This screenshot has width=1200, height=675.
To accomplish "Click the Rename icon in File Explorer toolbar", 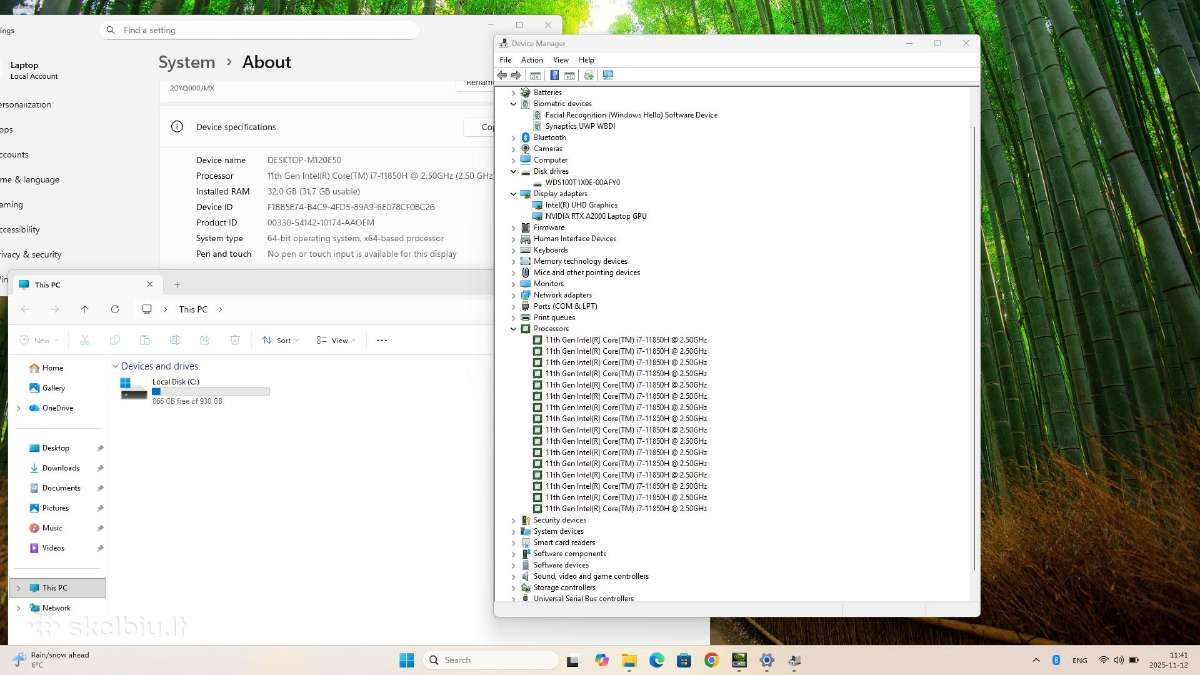I will [175, 340].
